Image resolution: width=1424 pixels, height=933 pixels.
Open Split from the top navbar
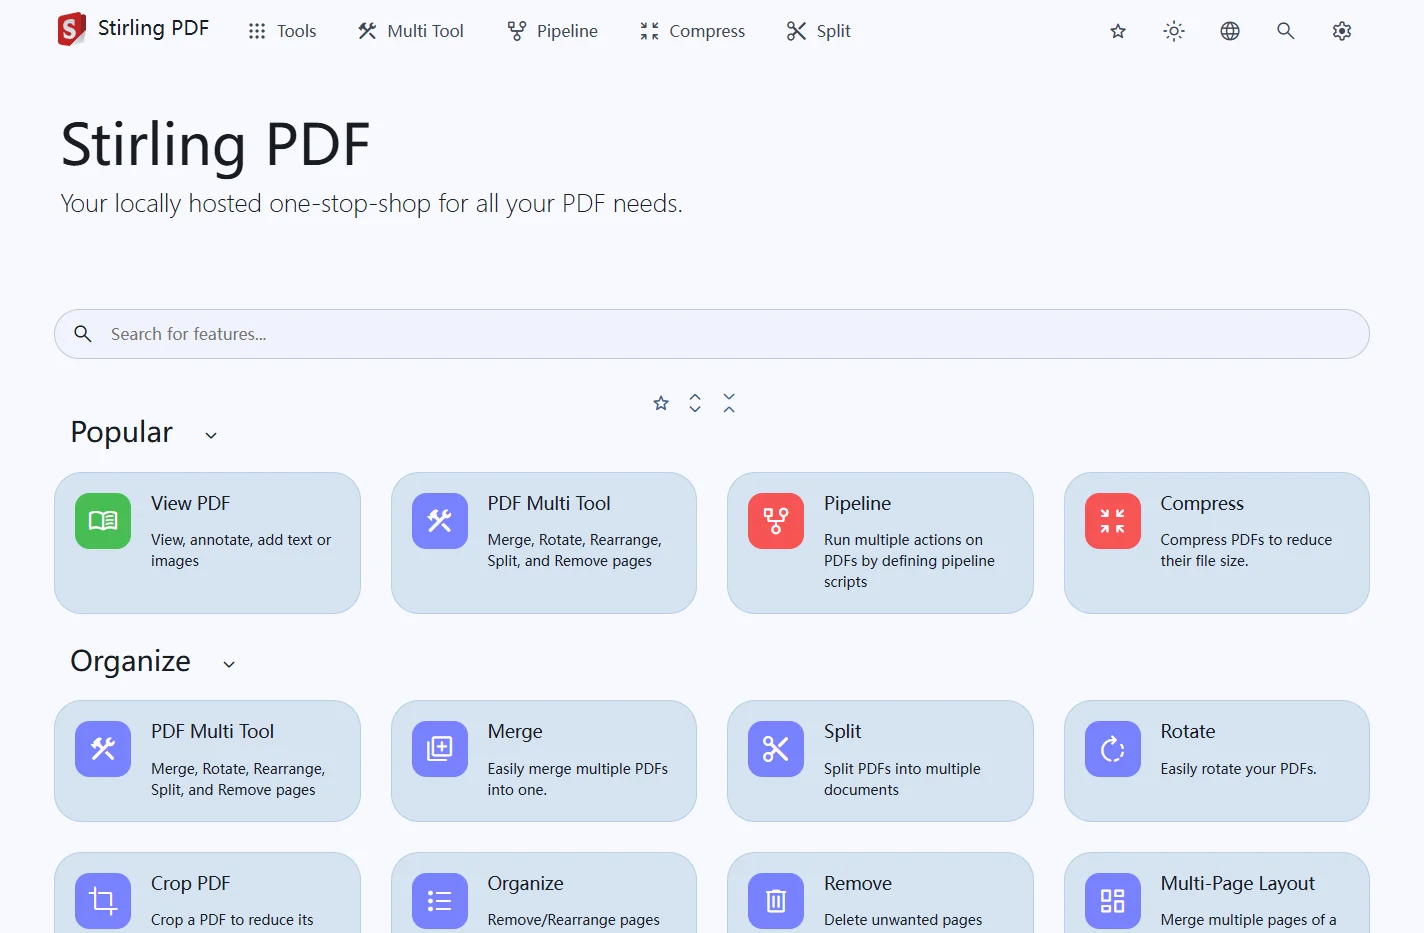coord(818,31)
